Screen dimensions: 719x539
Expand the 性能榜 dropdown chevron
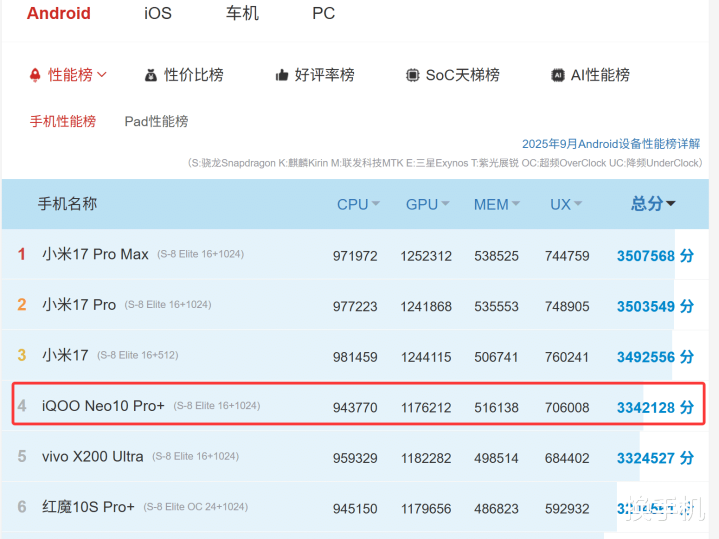102,74
